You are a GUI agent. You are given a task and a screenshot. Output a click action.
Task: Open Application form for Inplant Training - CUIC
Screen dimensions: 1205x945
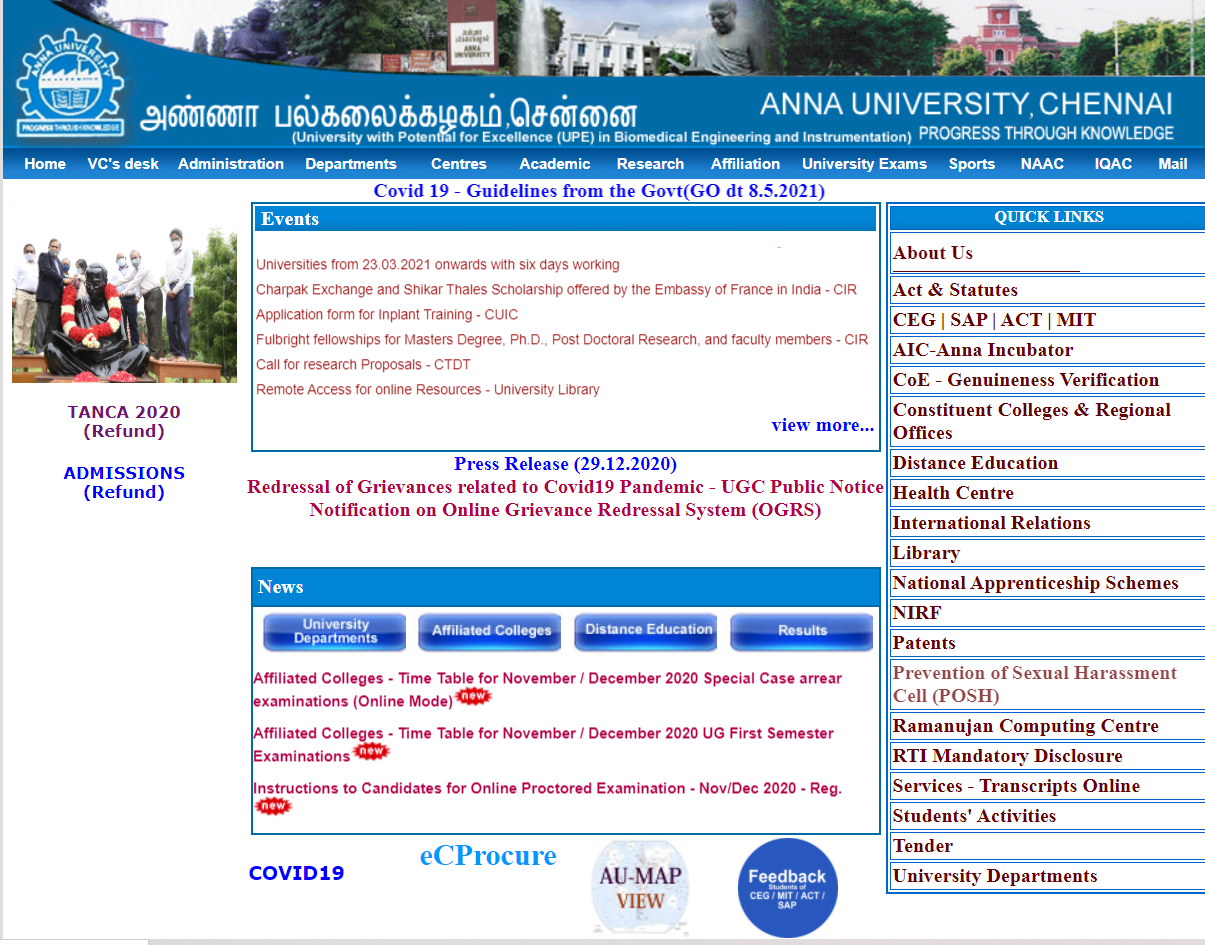(x=387, y=315)
